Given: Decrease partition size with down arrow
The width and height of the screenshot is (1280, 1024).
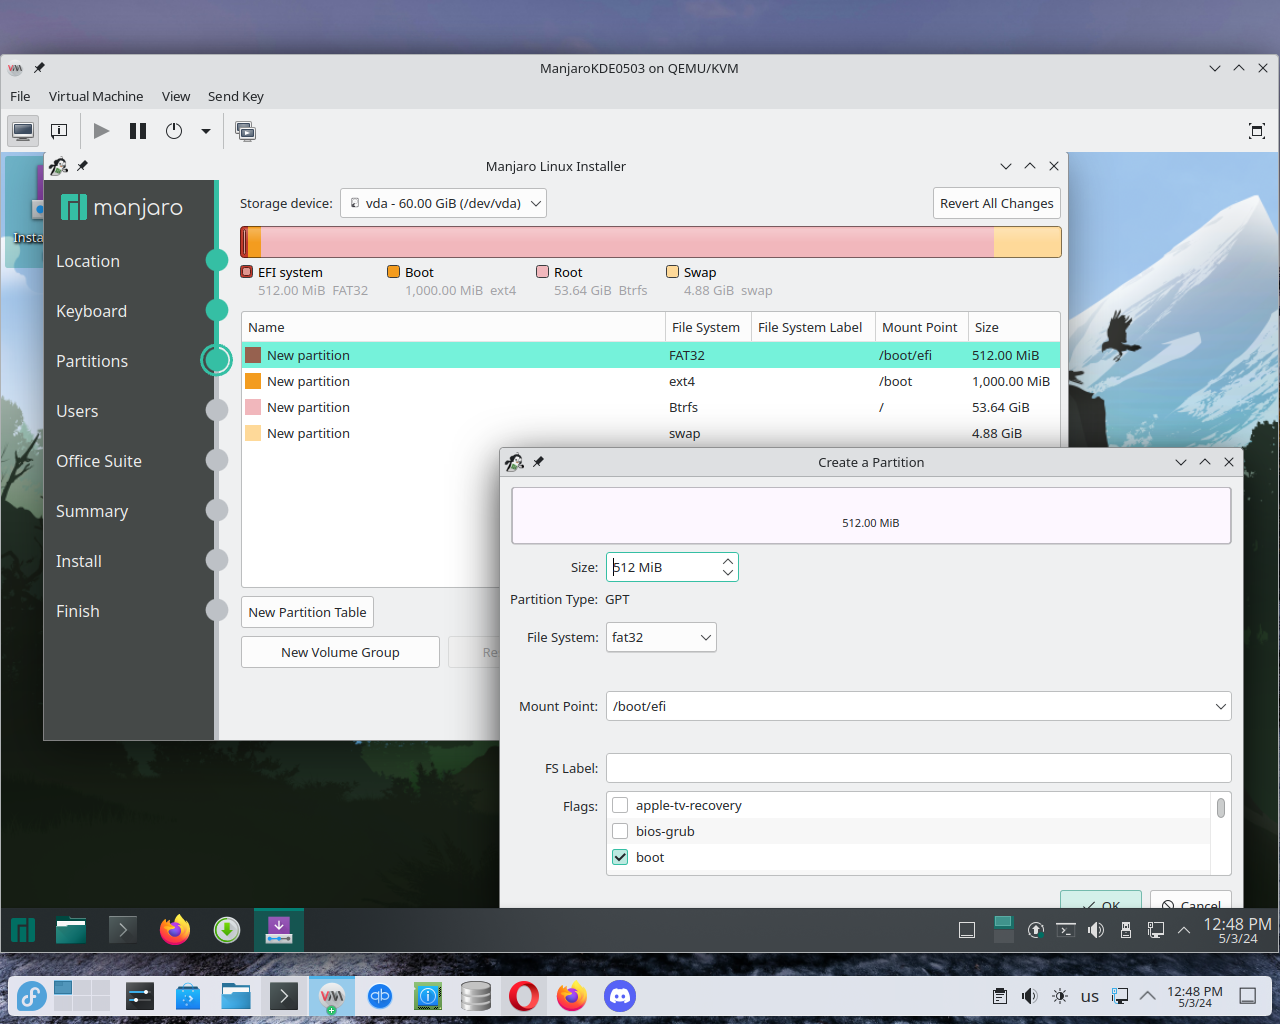Looking at the screenshot, I should pos(728,573).
